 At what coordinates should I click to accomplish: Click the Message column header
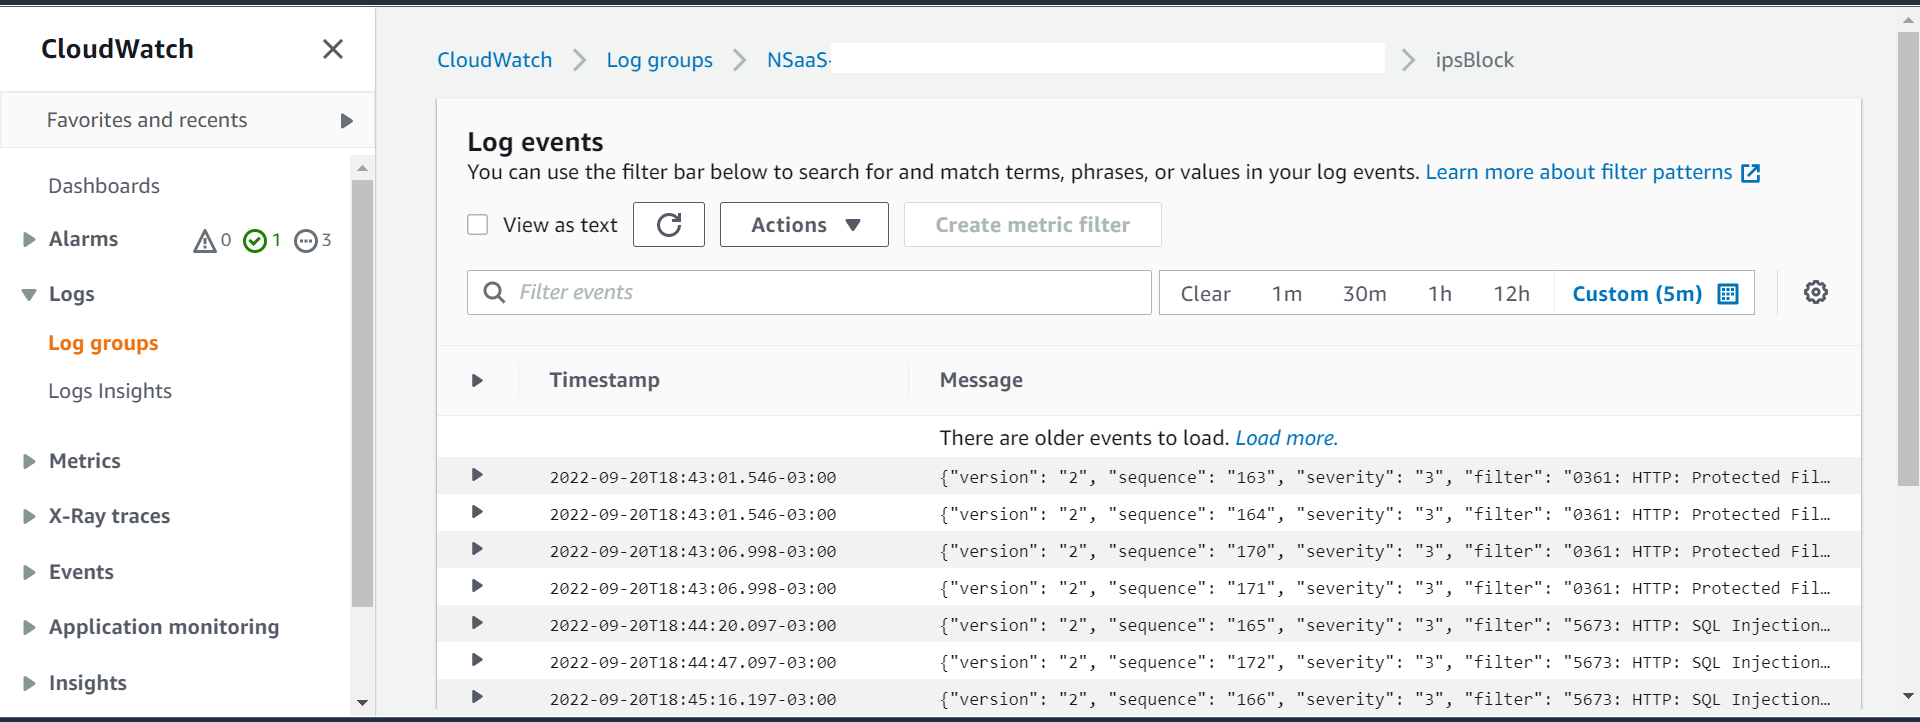pyautogui.click(x=981, y=380)
